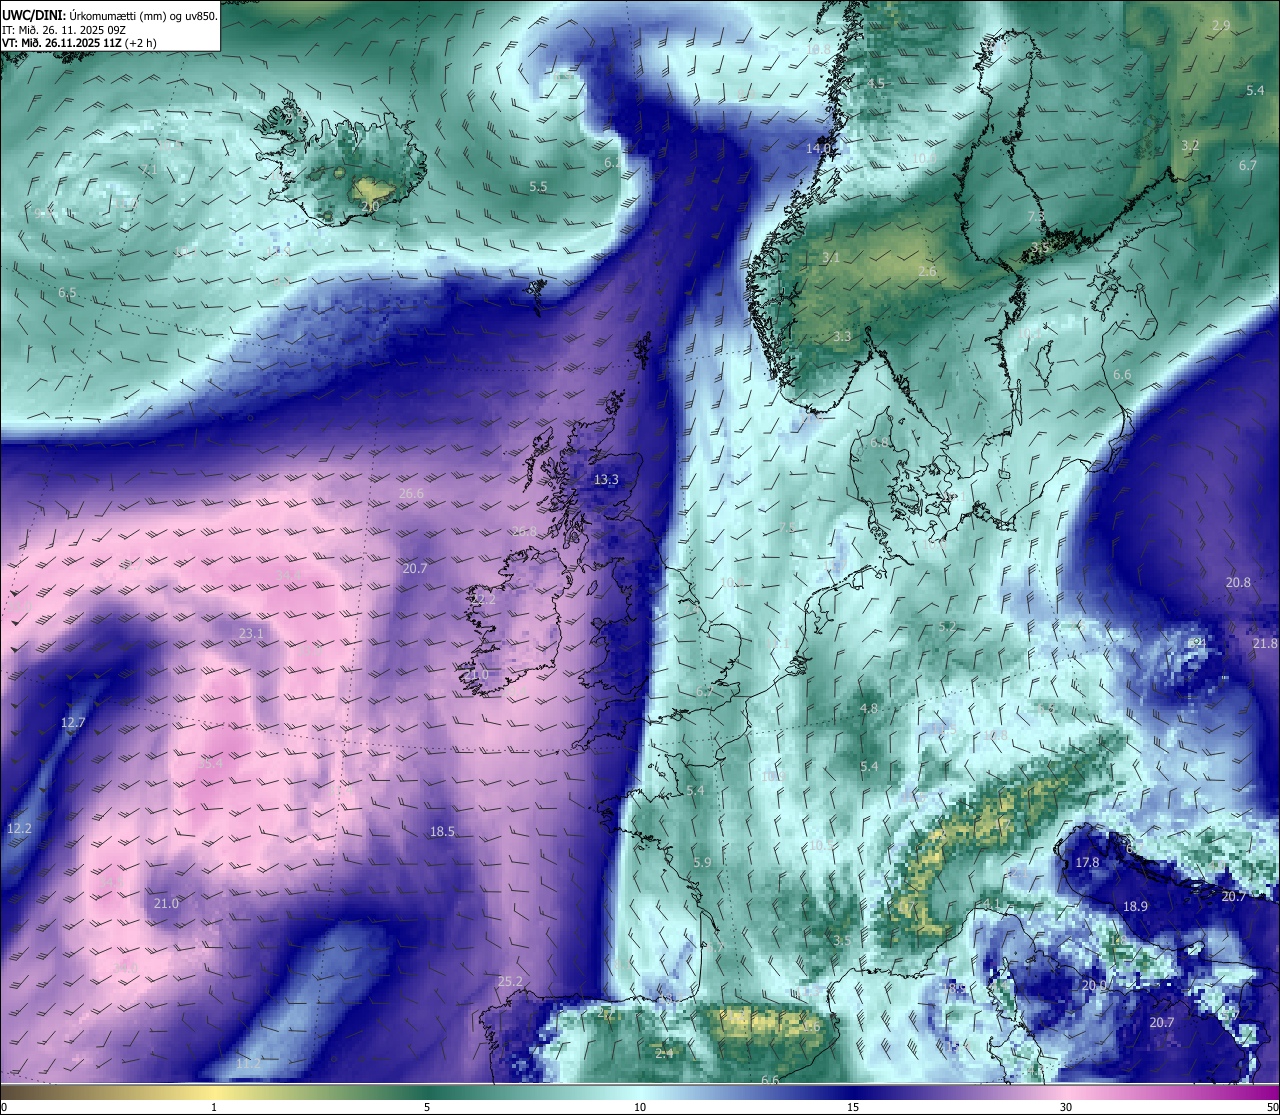Click the 1 label on the color scale

coord(214,1107)
